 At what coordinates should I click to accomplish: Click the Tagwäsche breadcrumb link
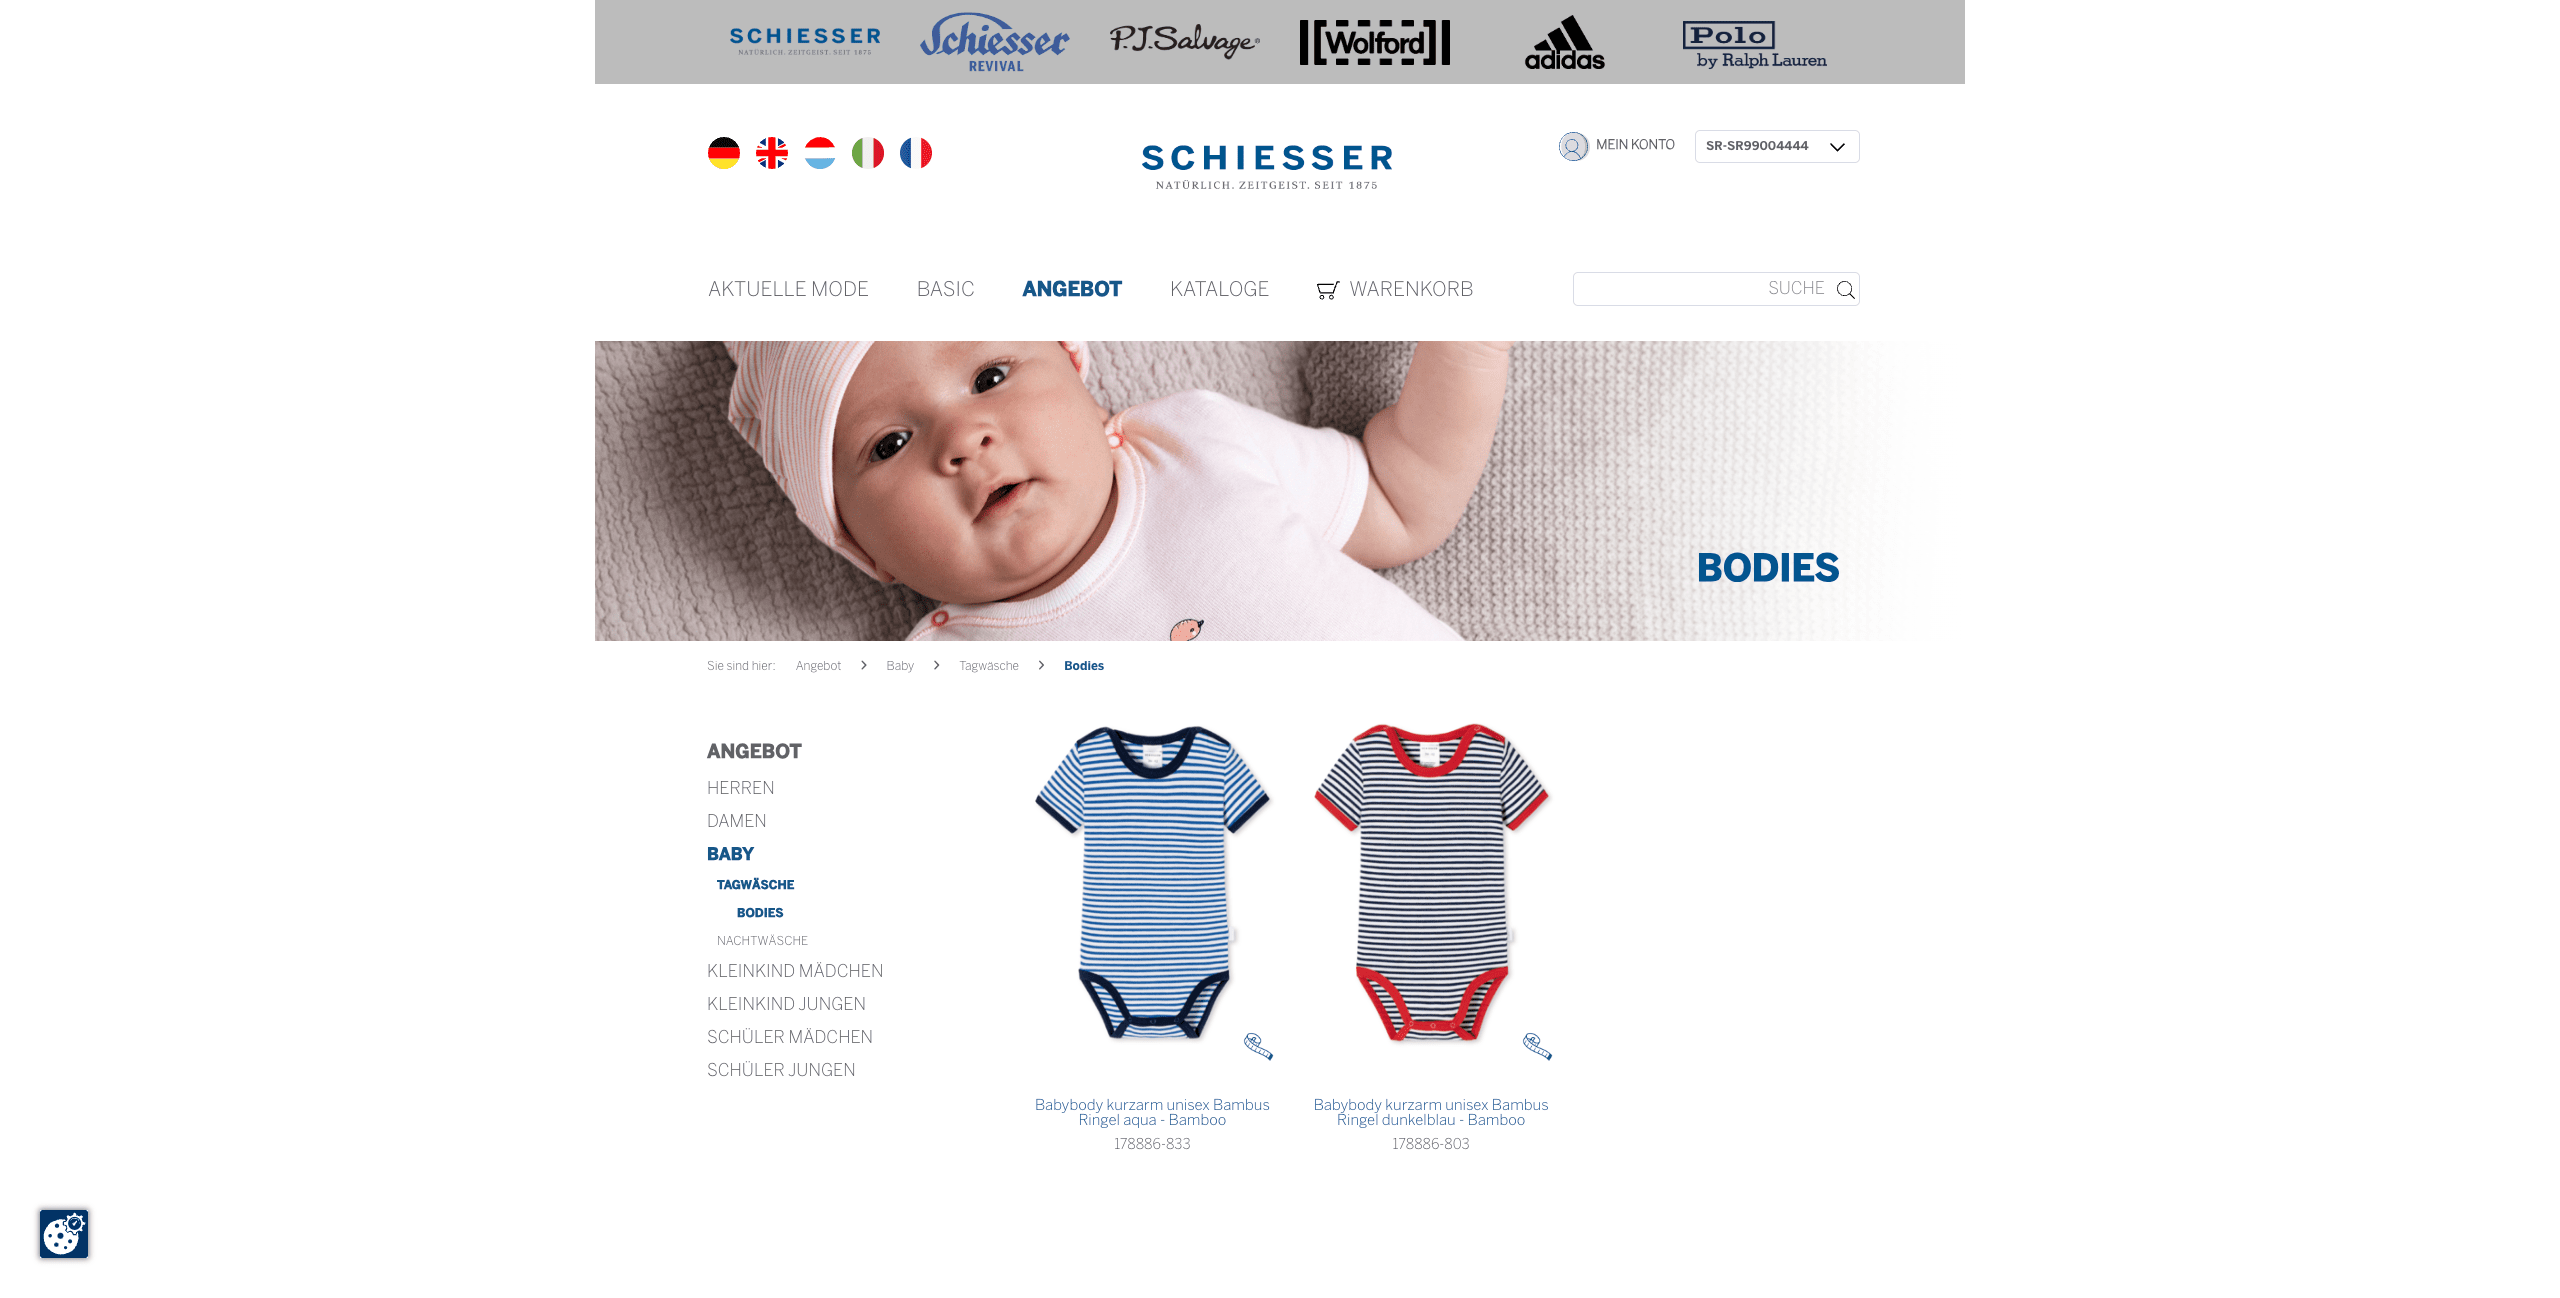(989, 666)
